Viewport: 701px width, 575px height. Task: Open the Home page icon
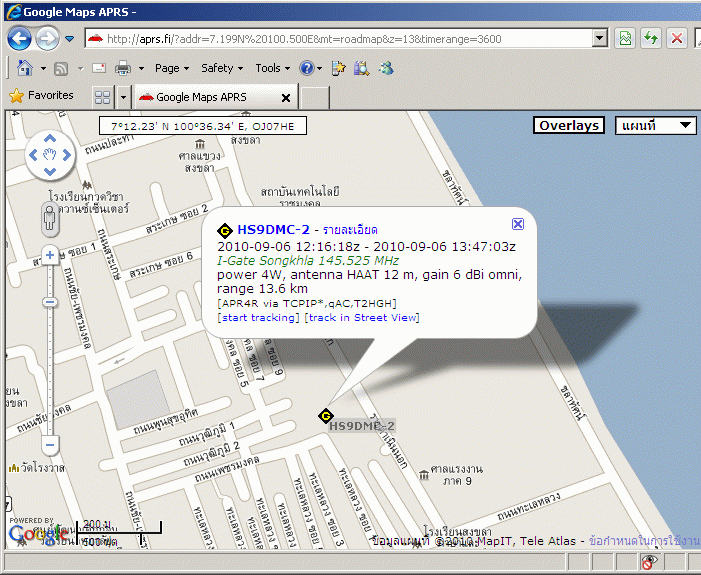[x=25, y=68]
